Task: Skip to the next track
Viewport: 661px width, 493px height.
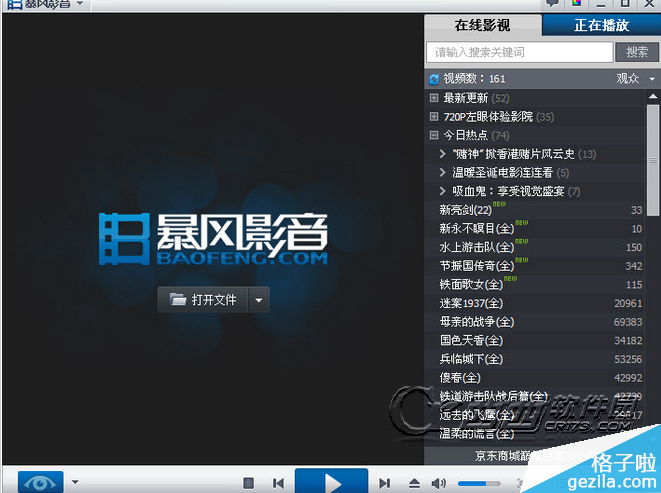Action: click(x=384, y=483)
